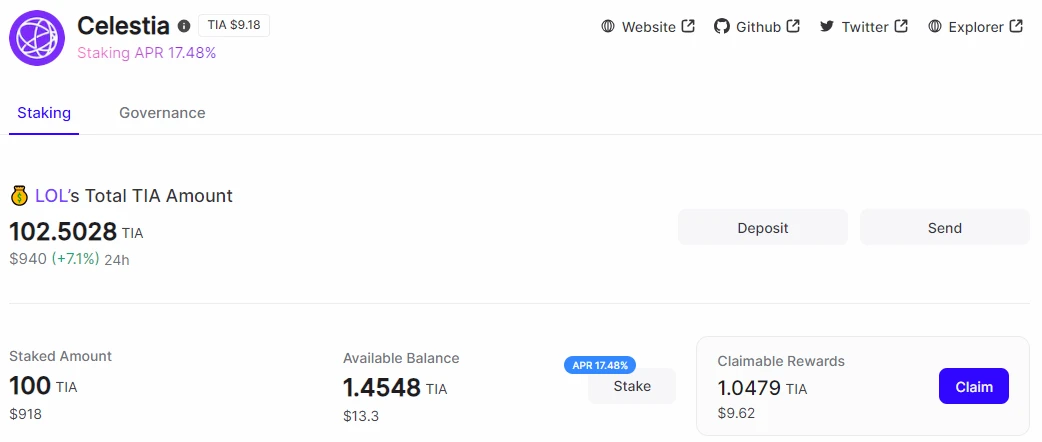
Task: Click the Twitter bird icon
Action: [826, 27]
